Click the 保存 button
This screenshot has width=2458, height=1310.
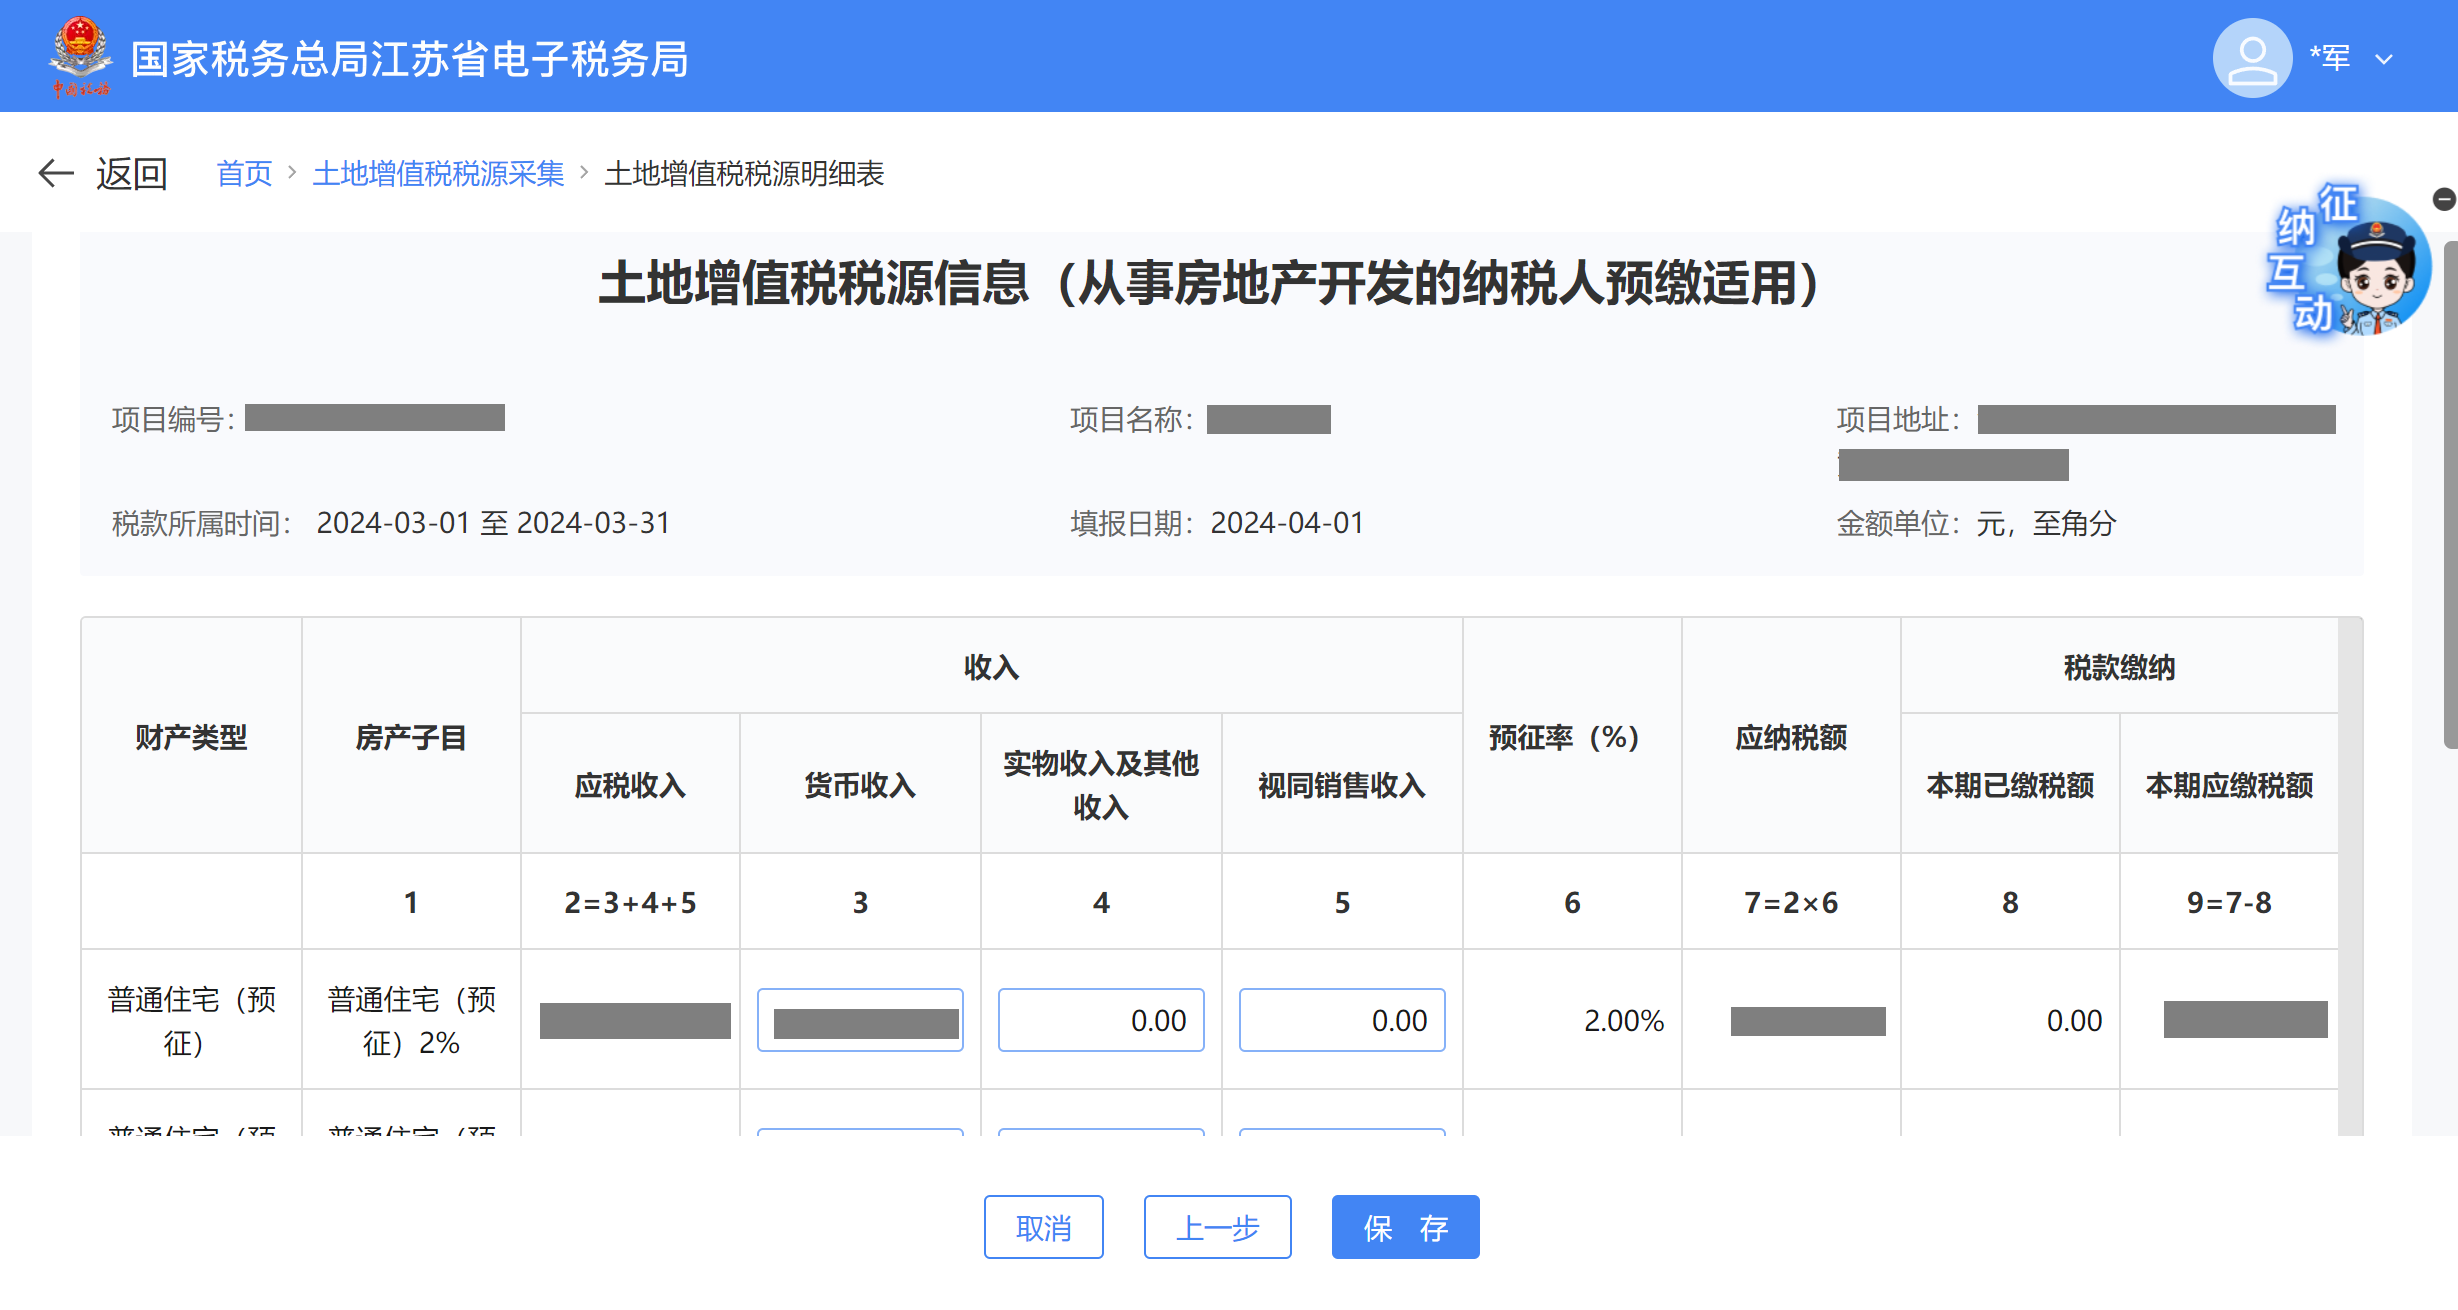[1405, 1227]
